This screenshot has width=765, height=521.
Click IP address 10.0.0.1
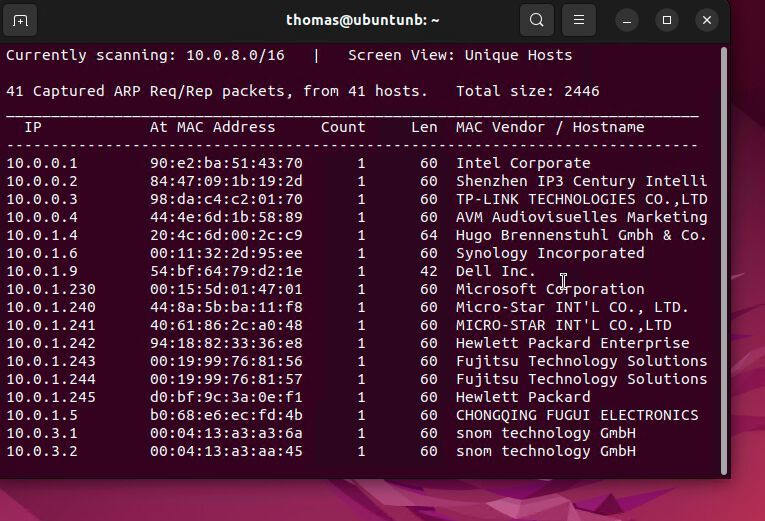click(x=41, y=163)
